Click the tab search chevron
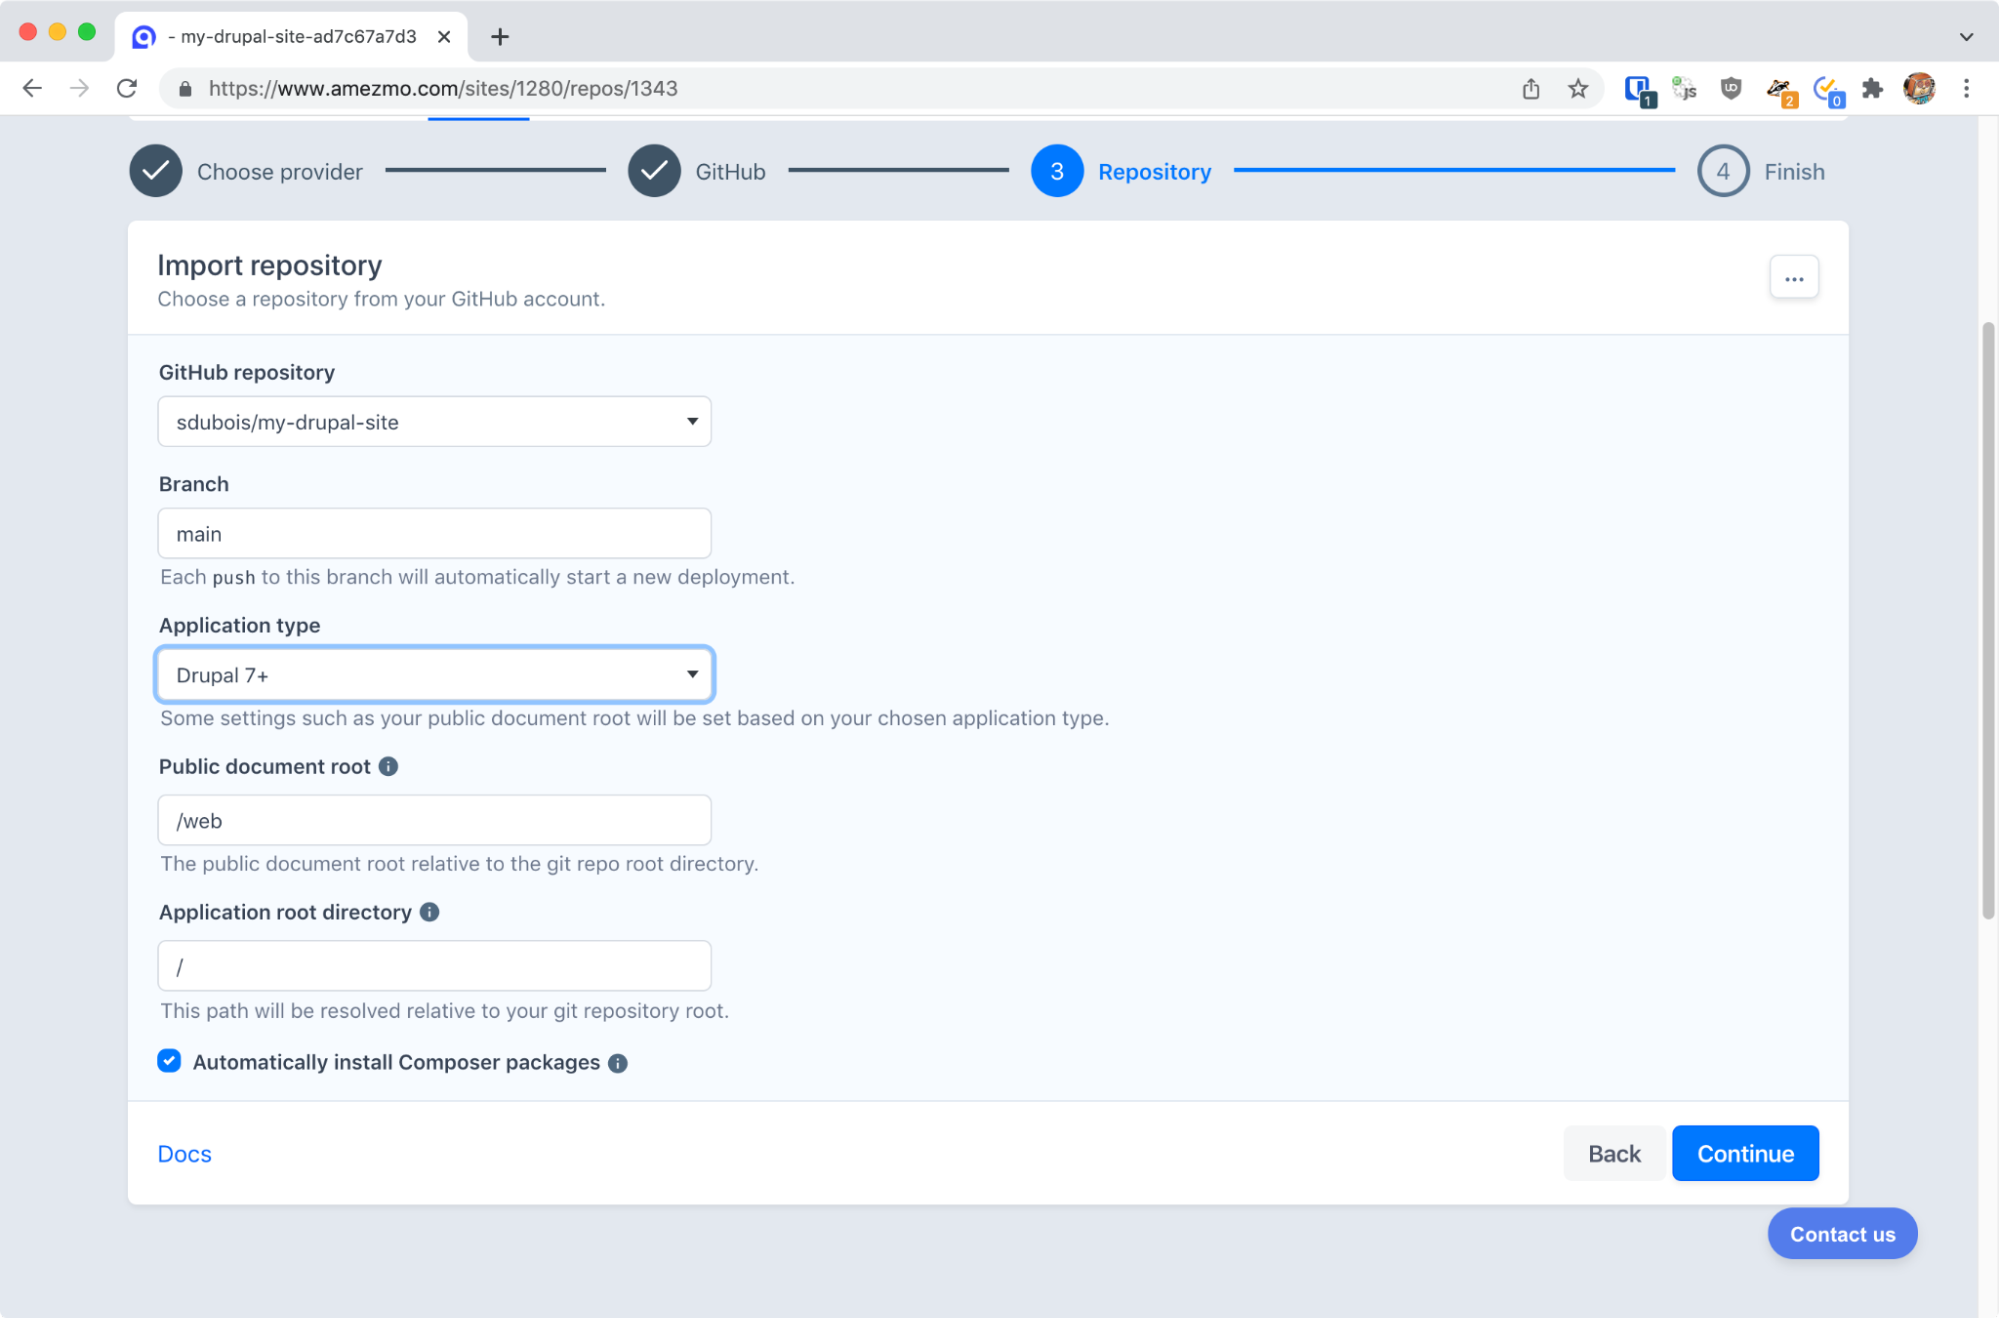Screen dimensions: 1999x1318 tap(1966, 37)
